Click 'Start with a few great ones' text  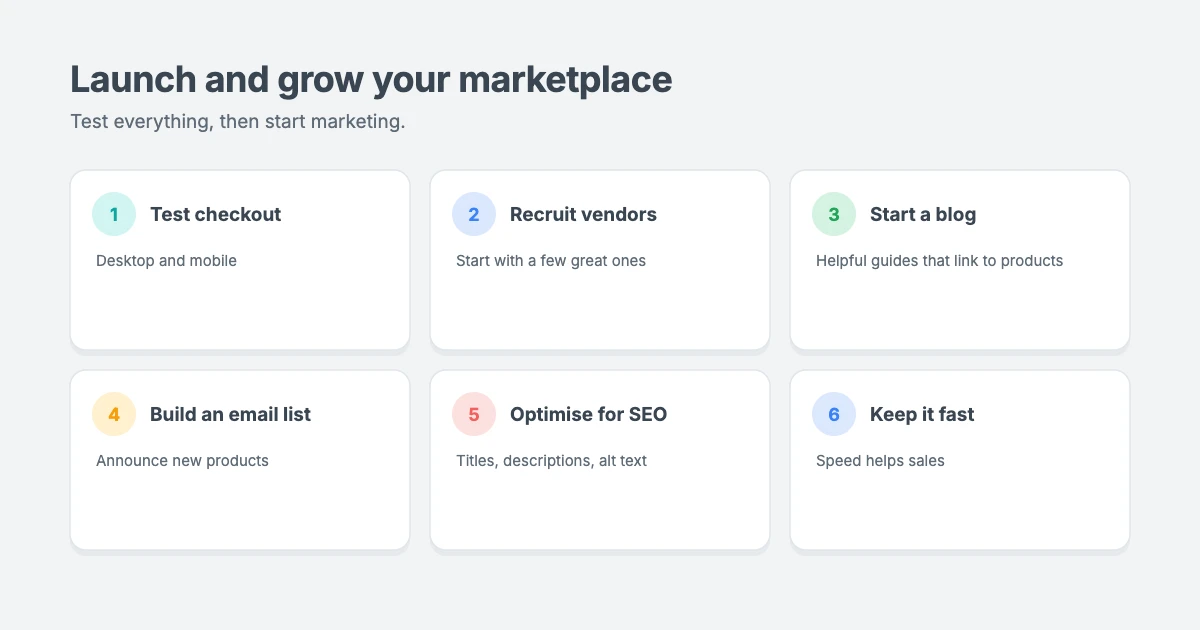(x=551, y=261)
